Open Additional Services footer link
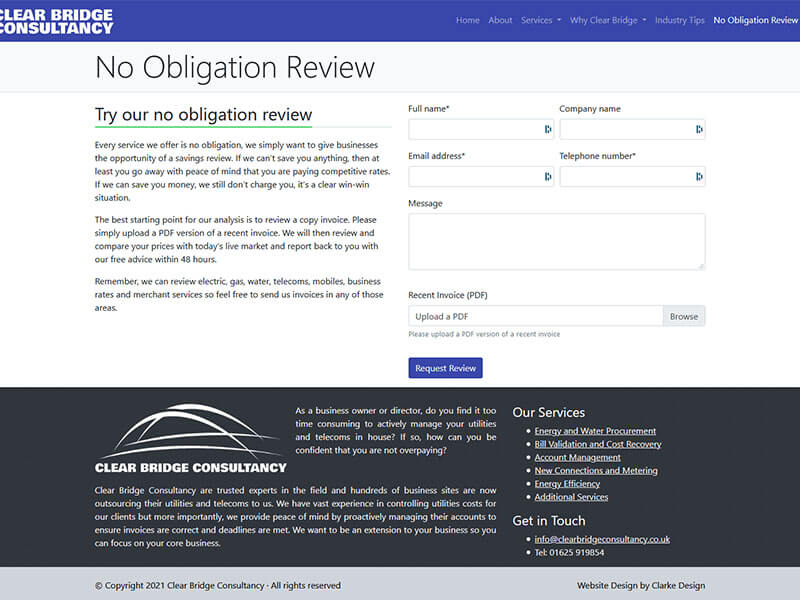Viewport: 800px width, 600px height. (571, 497)
